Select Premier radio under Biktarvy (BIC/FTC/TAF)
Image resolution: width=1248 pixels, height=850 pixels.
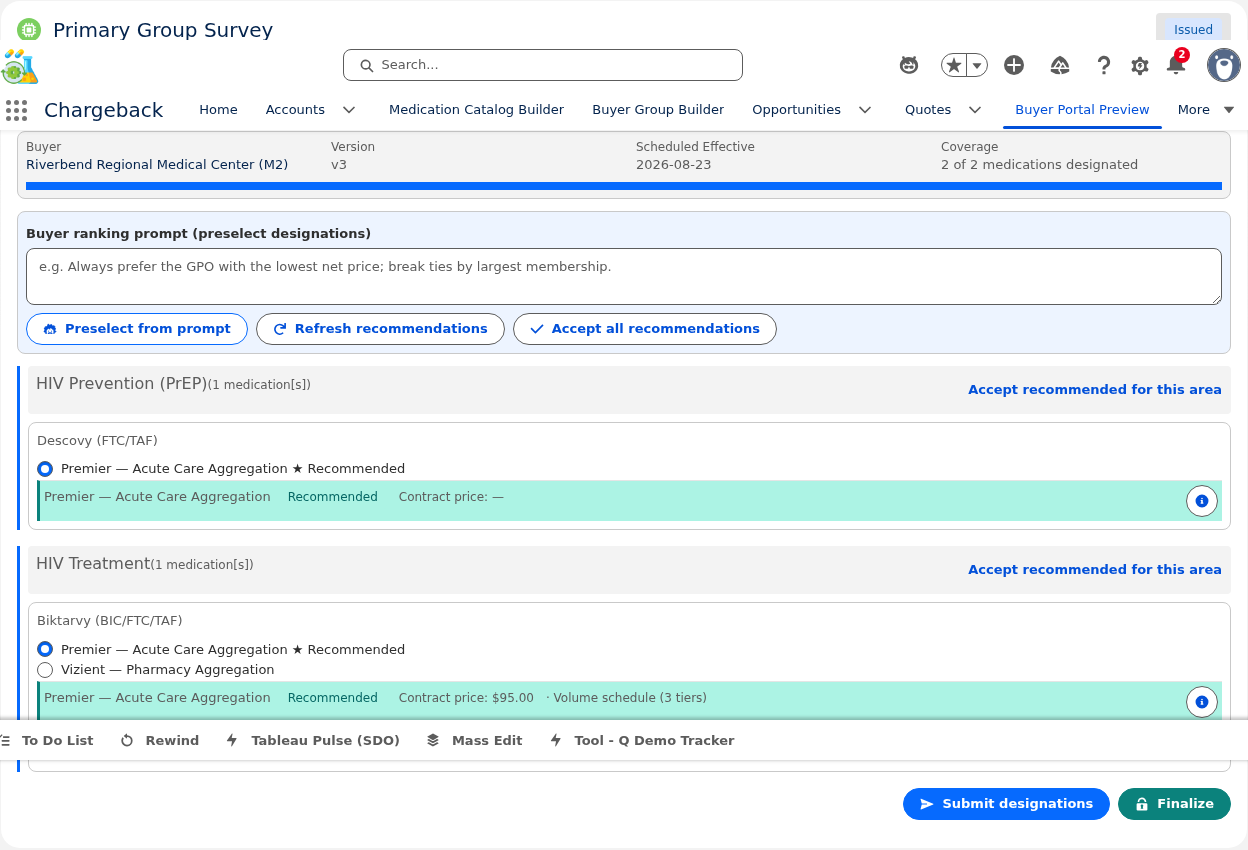(45, 650)
